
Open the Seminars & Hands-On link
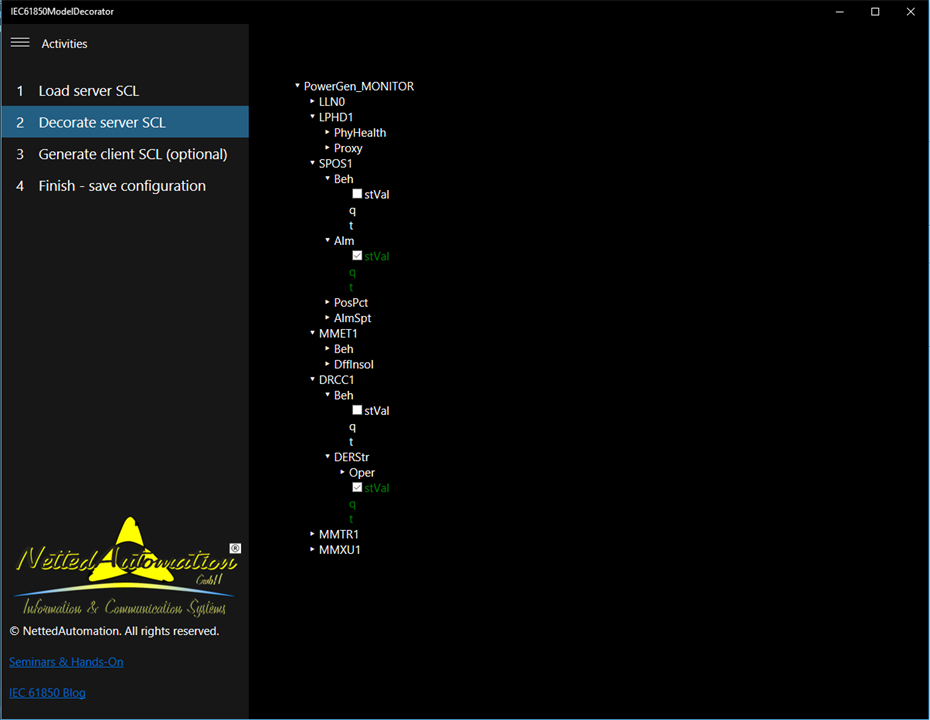(66, 662)
